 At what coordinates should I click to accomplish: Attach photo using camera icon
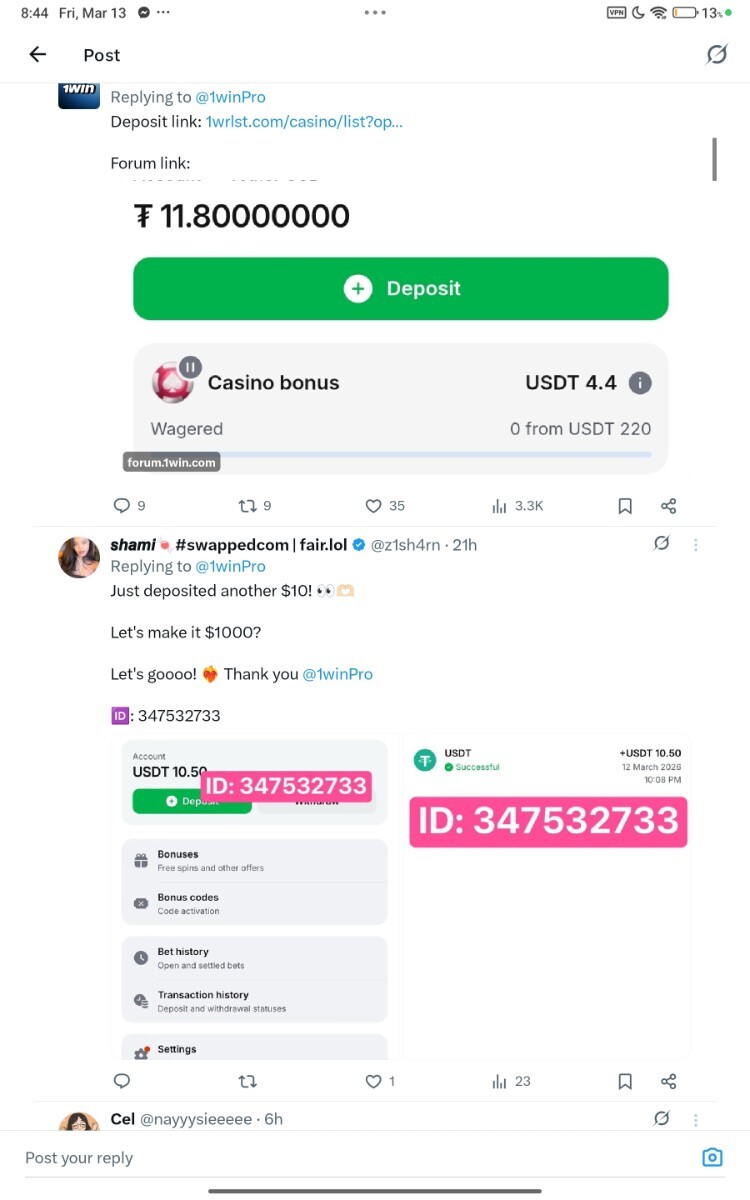[x=712, y=1158]
